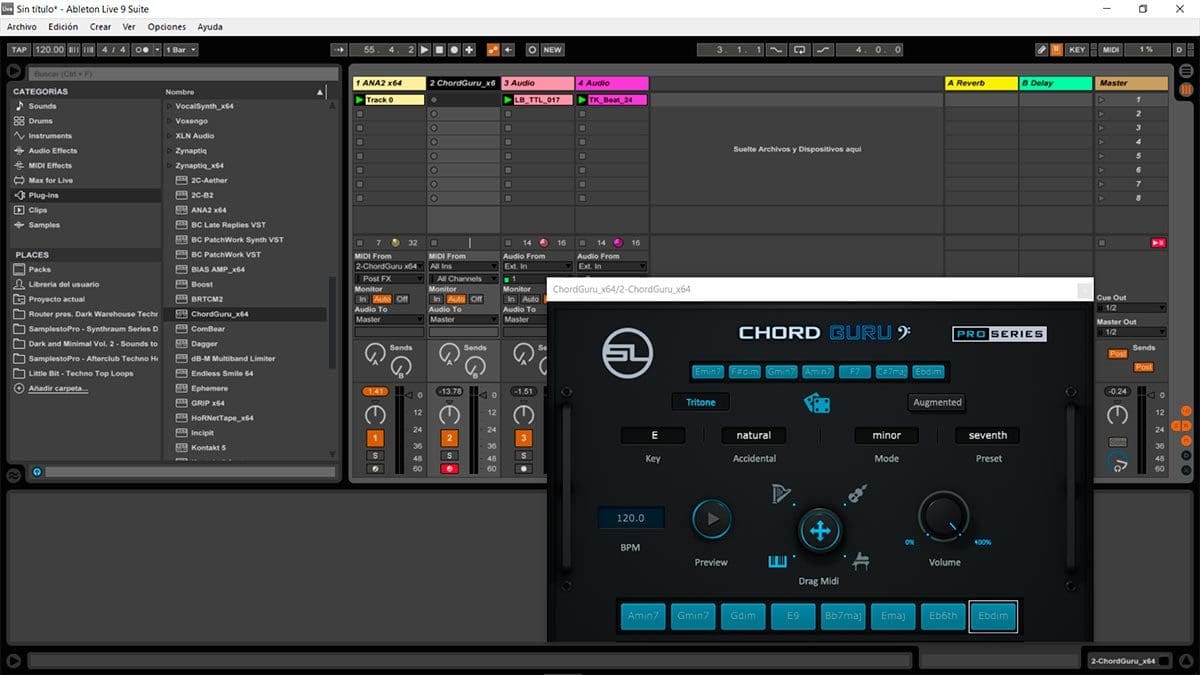Click the NEW button in transport
The image size is (1200, 675).
(x=552, y=49)
